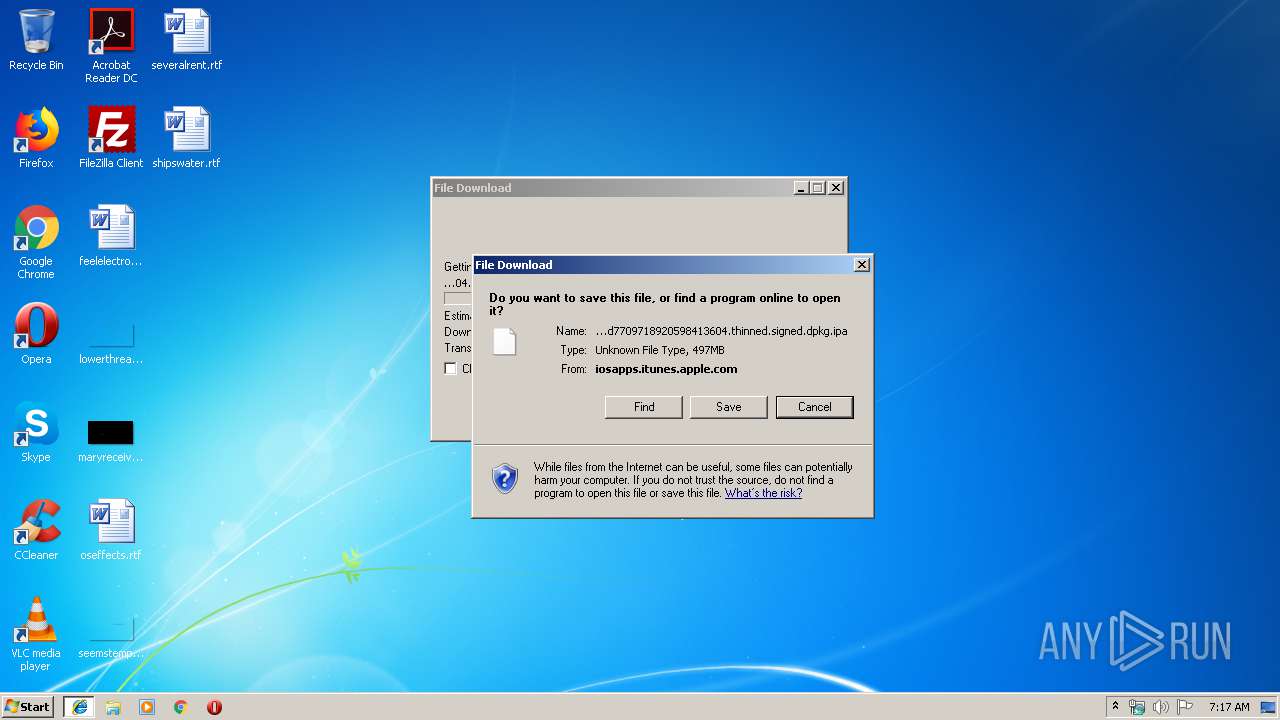Toggle the checkbox in background File Download window
The height and width of the screenshot is (720, 1280).
(451, 369)
